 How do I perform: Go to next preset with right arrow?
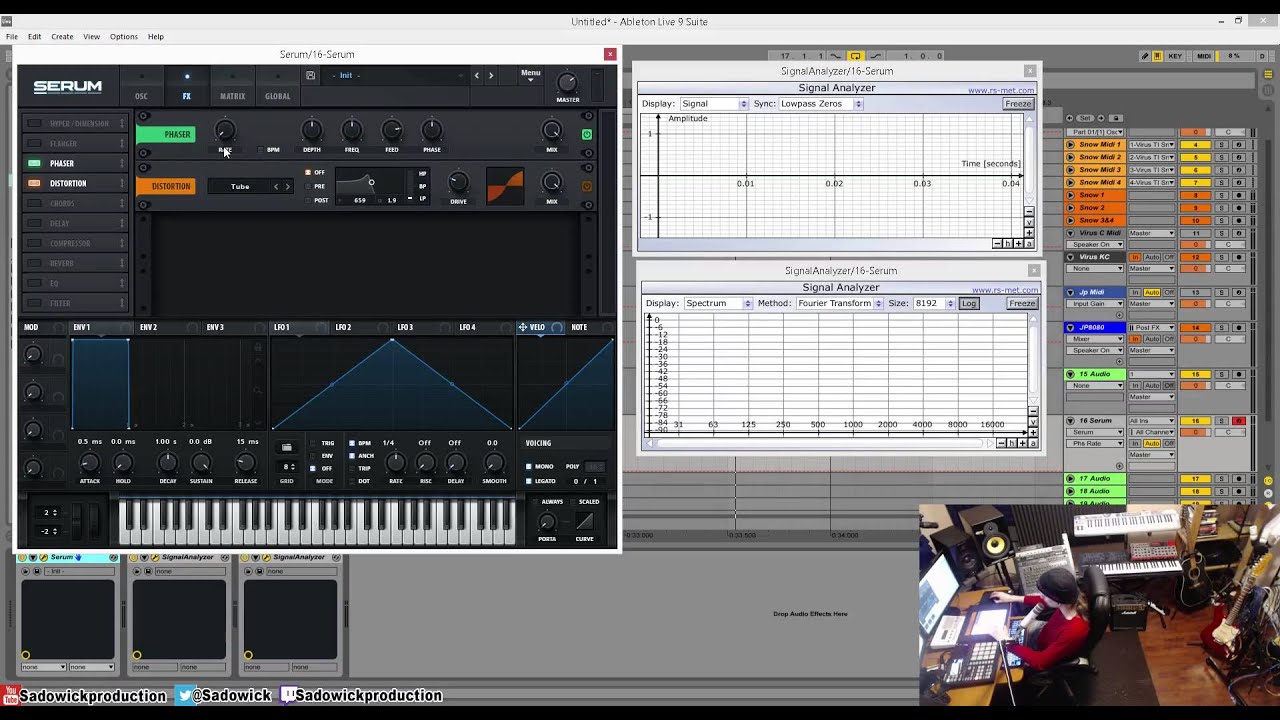(491, 75)
